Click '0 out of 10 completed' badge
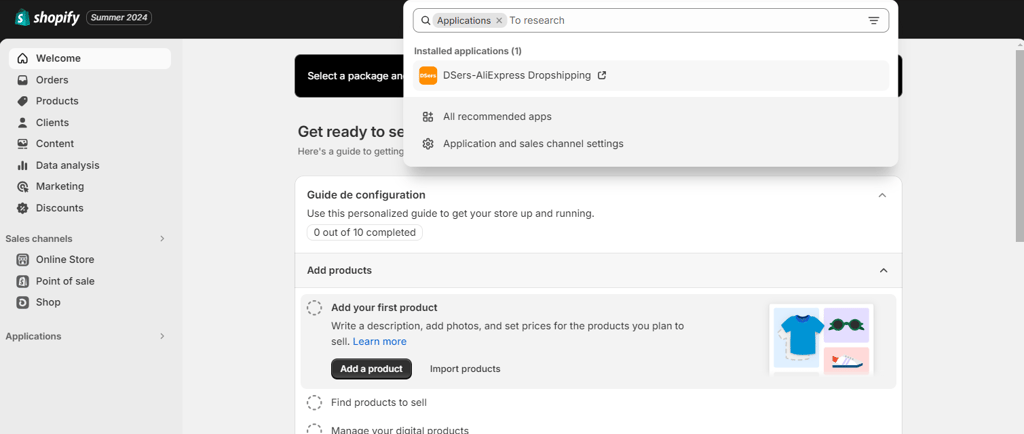The width and height of the screenshot is (1024, 434). tap(364, 232)
